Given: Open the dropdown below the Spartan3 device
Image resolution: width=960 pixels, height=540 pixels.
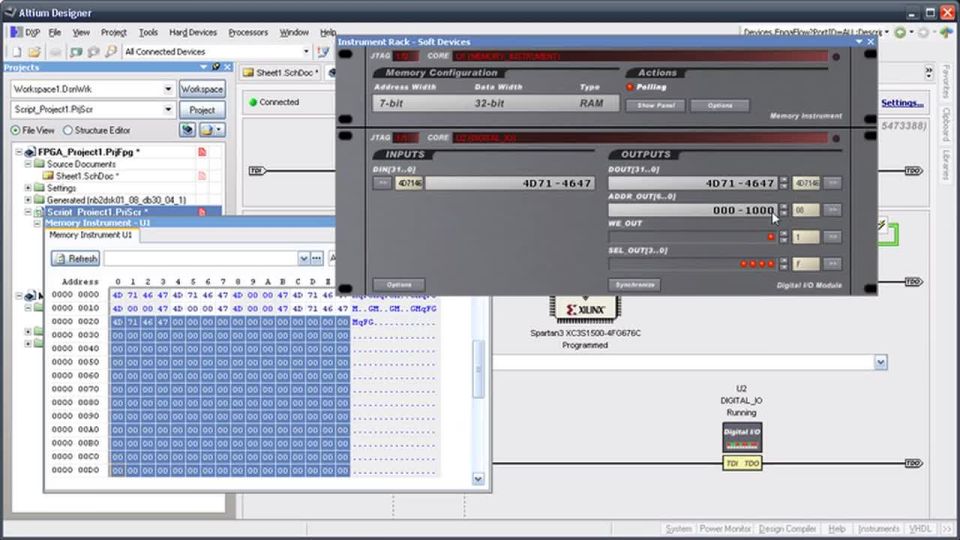Looking at the screenshot, I should 880,362.
